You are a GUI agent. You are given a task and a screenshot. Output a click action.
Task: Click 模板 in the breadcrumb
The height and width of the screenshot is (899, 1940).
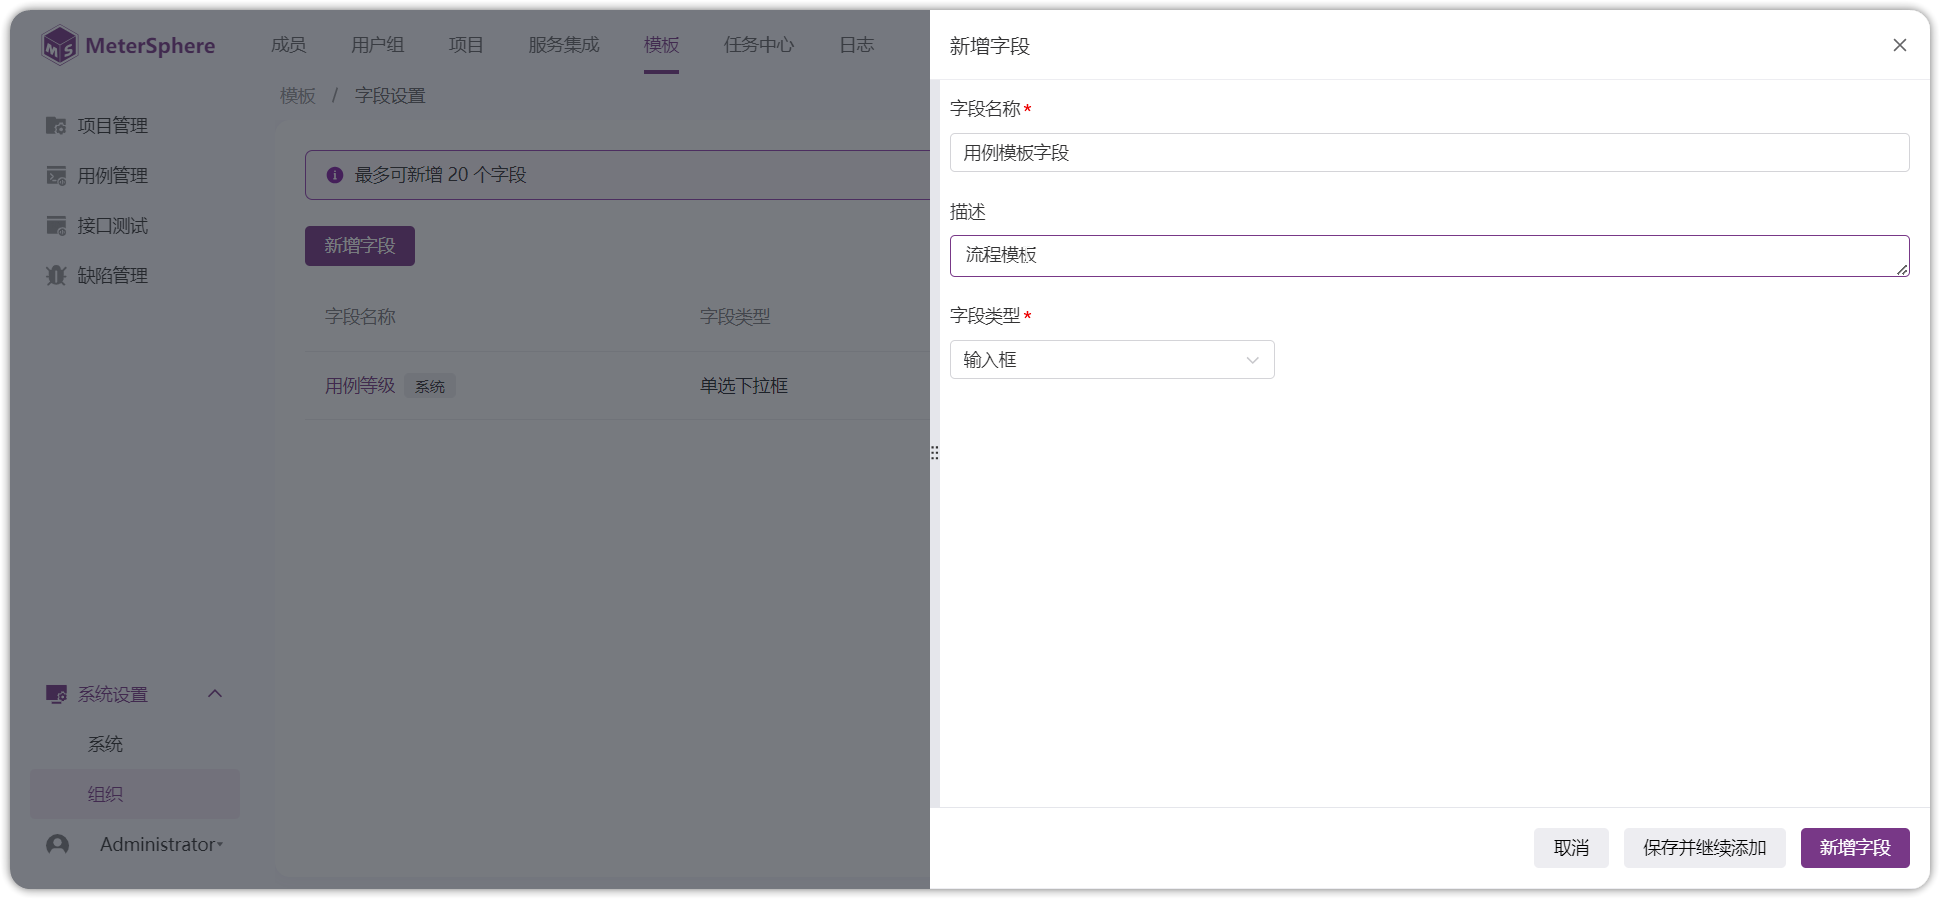tap(298, 96)
